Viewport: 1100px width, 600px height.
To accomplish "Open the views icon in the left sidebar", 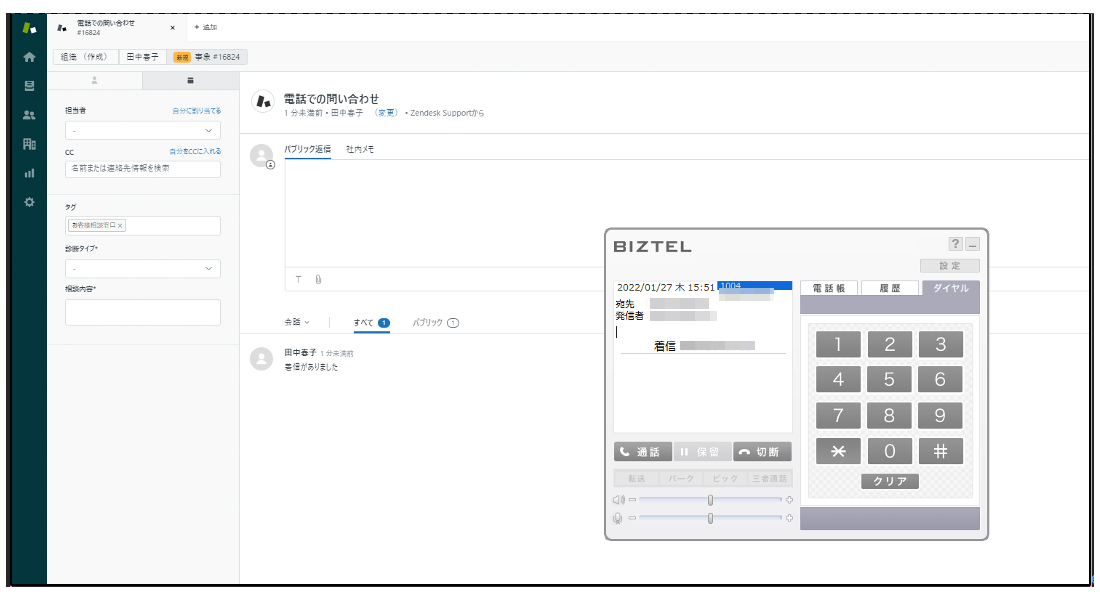I will pos(29,86).
